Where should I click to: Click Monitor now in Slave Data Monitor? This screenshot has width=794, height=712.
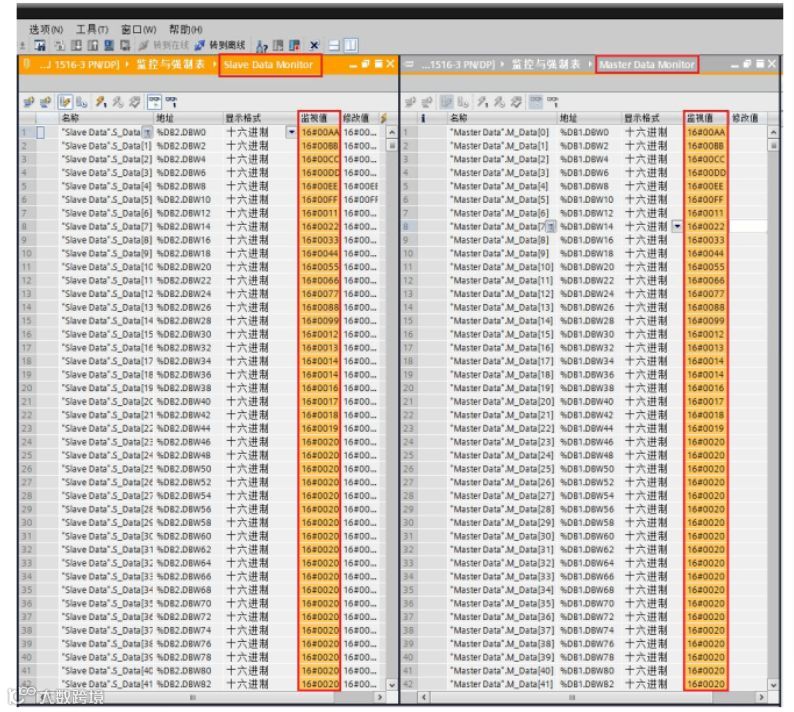171,102
